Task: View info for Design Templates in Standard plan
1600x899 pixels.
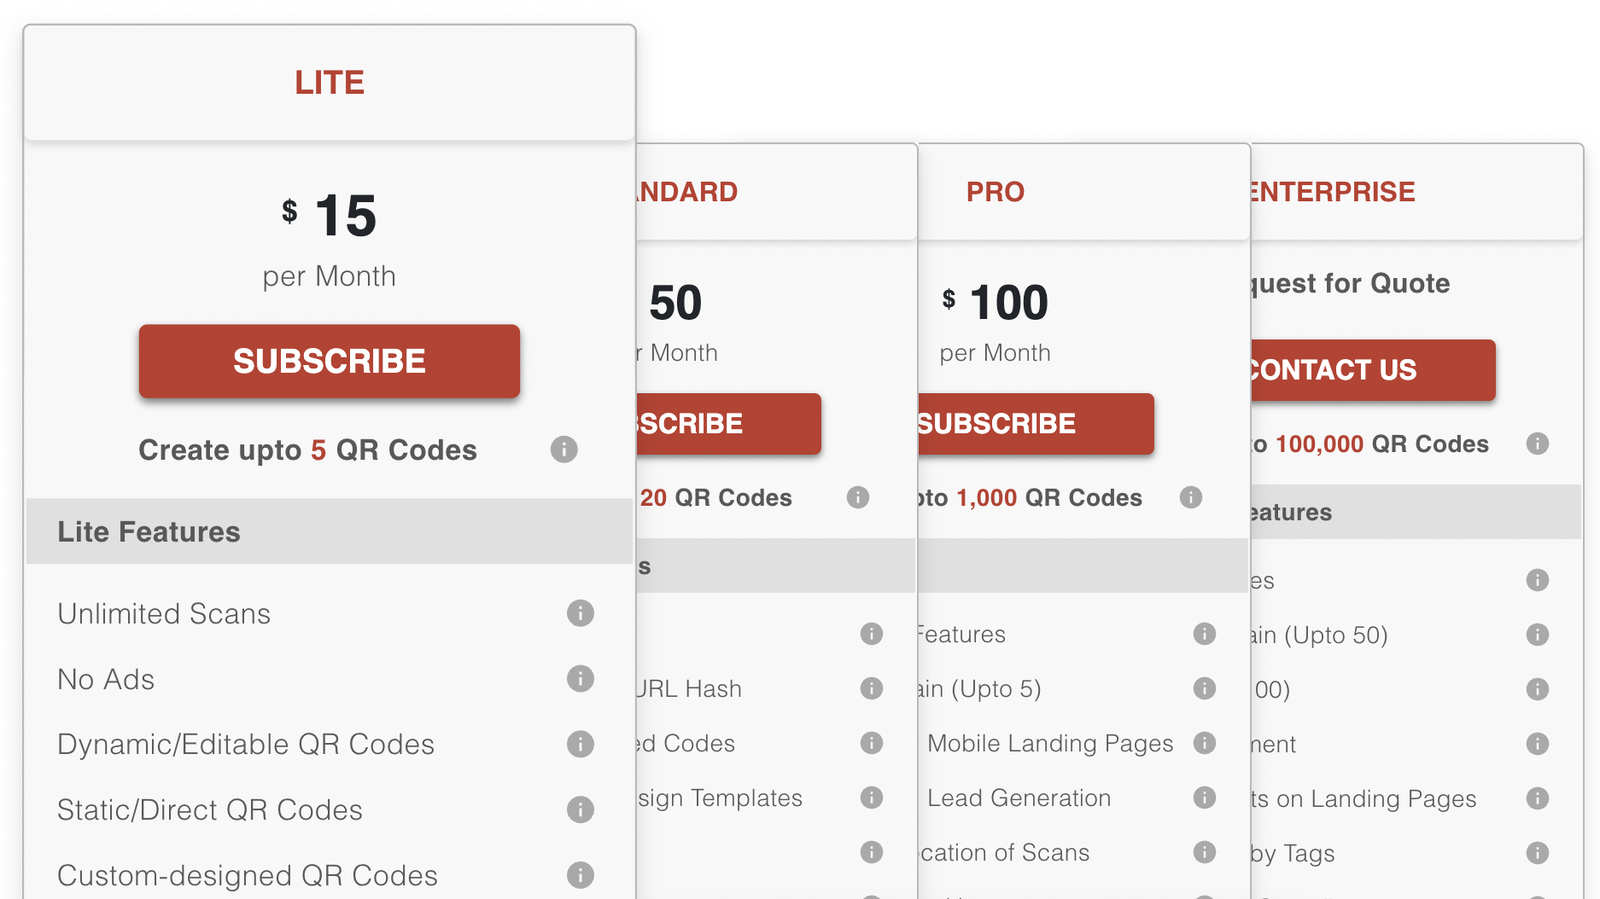Action: (871, 798)
